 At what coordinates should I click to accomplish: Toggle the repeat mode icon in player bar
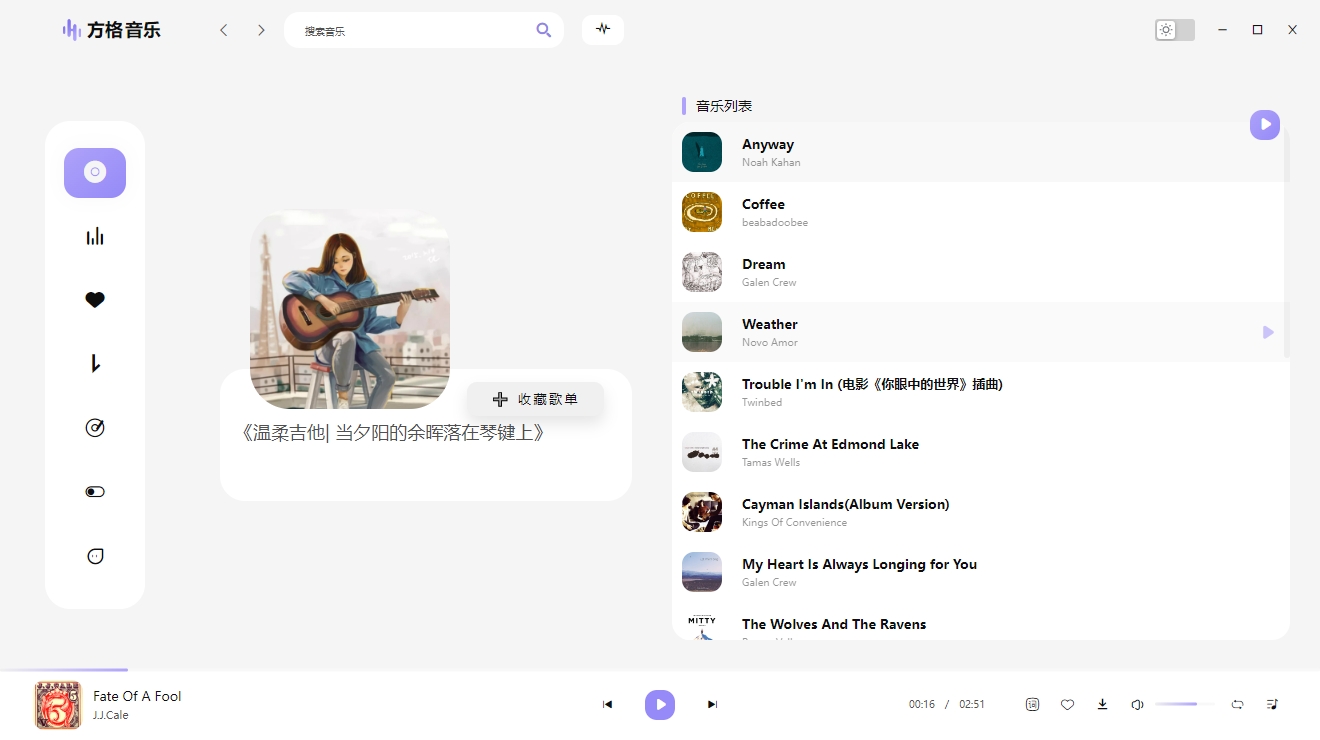pyautogui.click(x=1237, y=704)
